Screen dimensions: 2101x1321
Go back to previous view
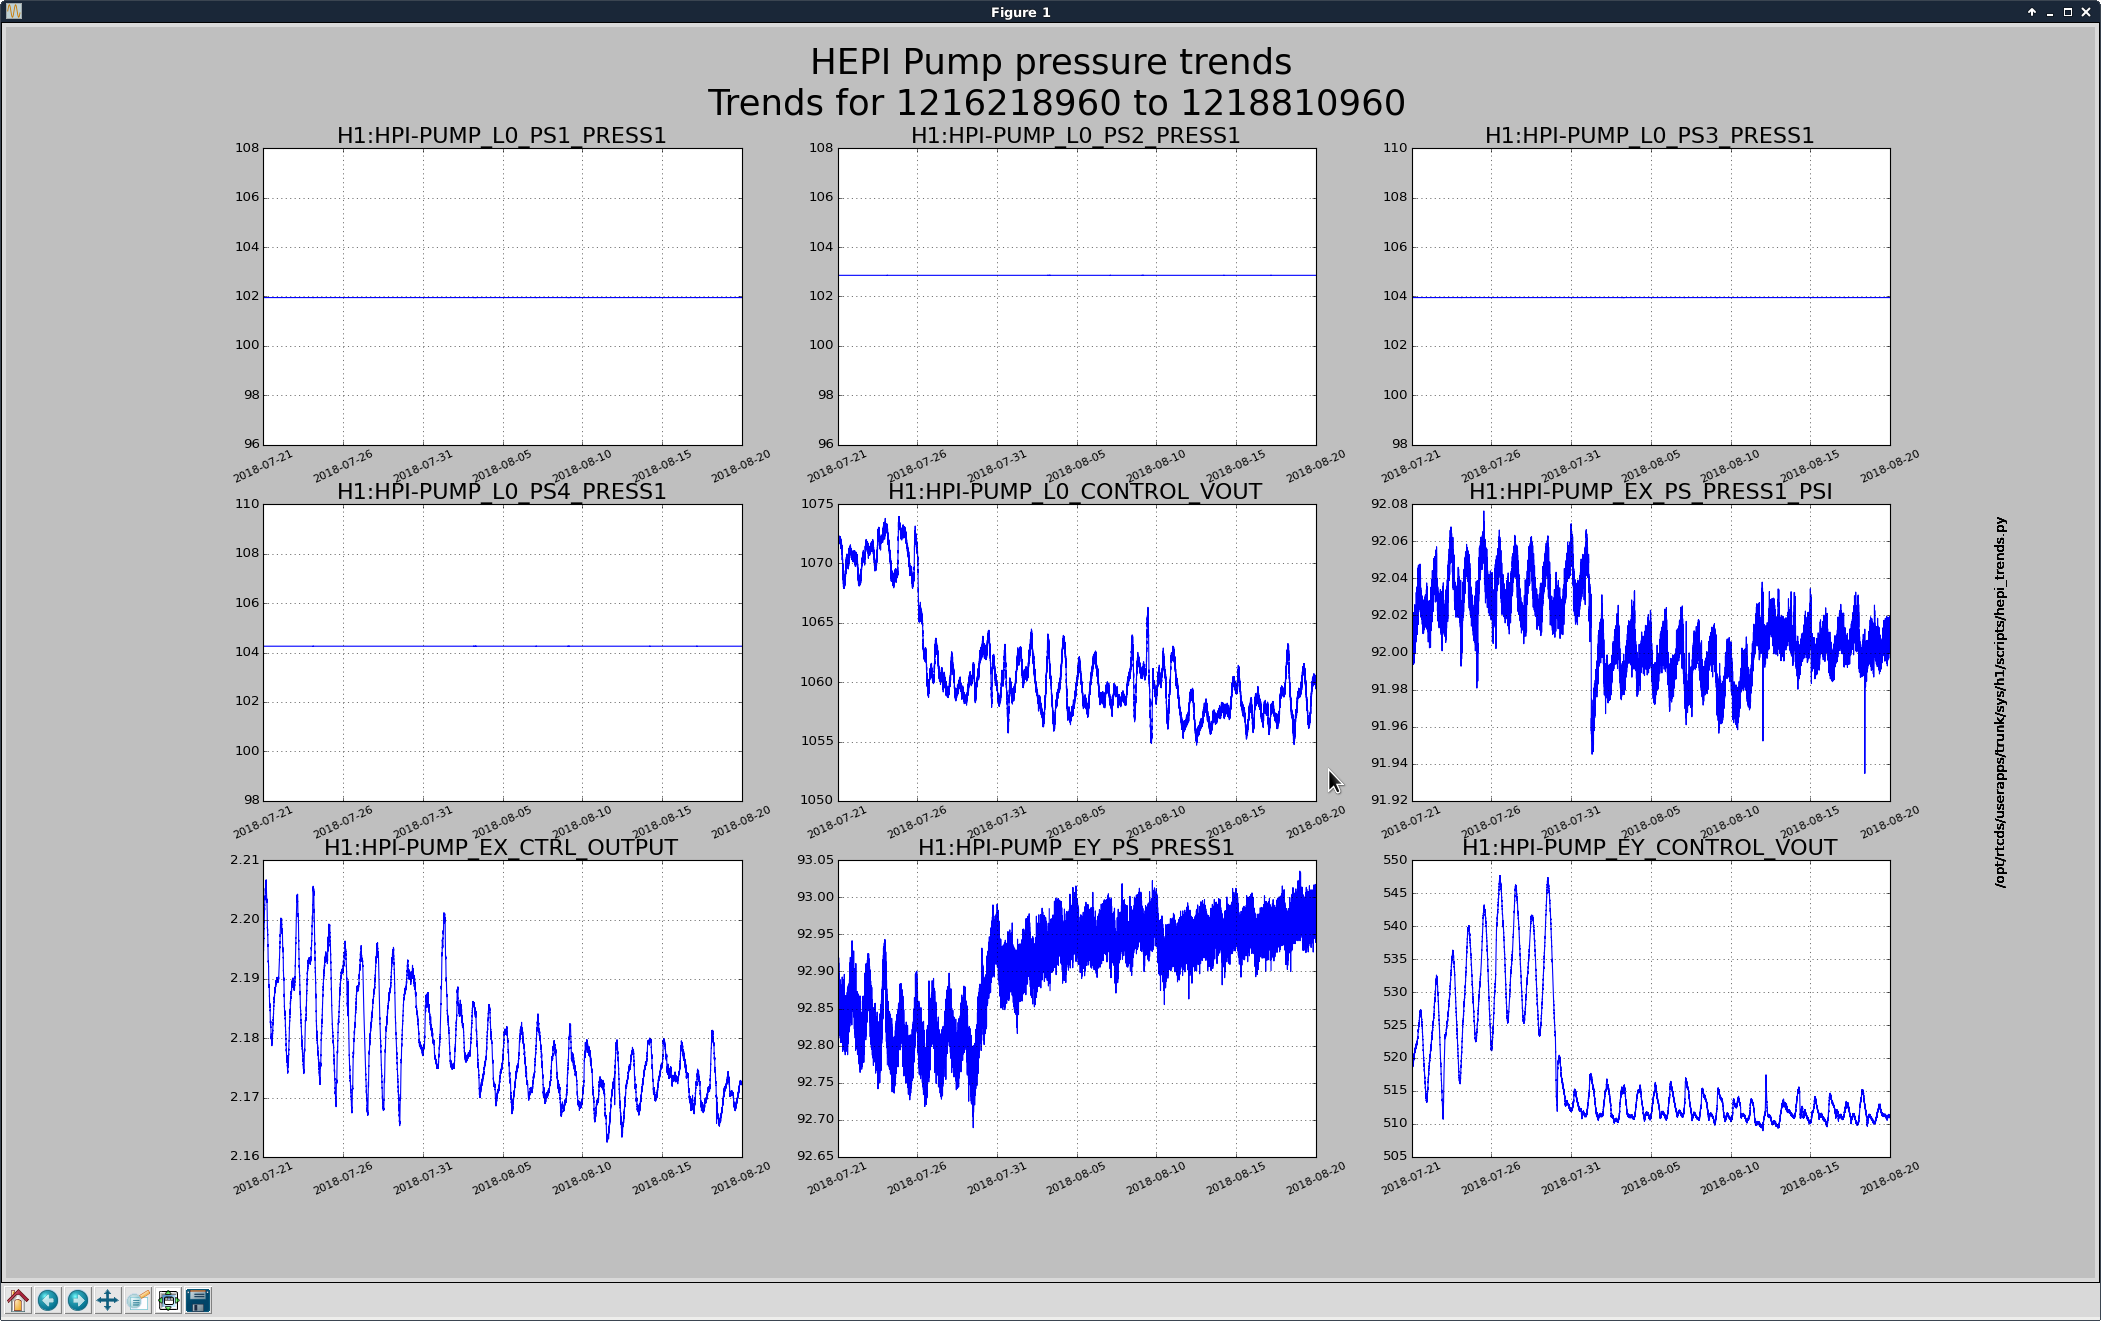coord(48,1300)
